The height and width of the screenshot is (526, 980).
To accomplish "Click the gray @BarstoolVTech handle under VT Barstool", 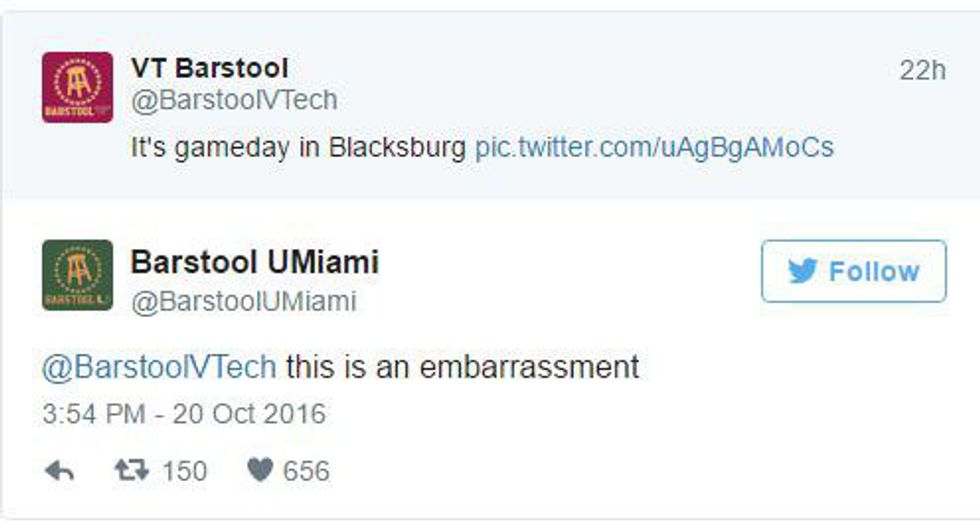I will coord(233,100).
